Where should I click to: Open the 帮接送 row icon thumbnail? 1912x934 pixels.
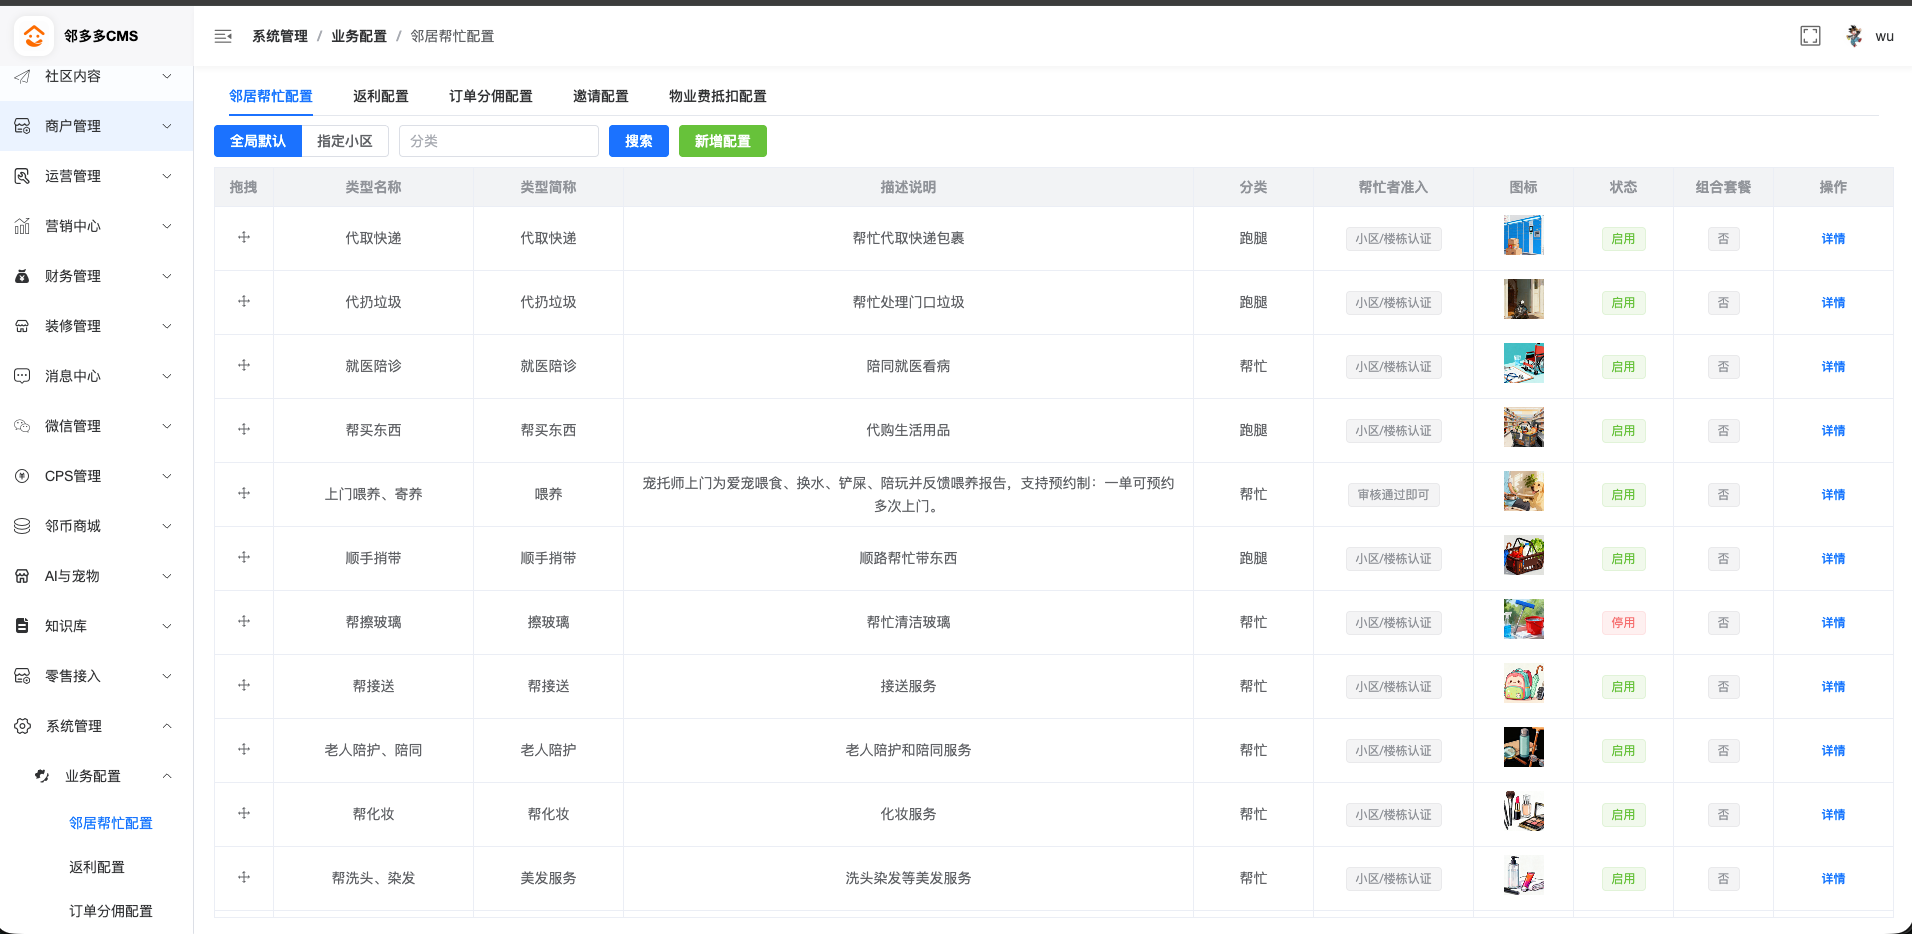1524,683
